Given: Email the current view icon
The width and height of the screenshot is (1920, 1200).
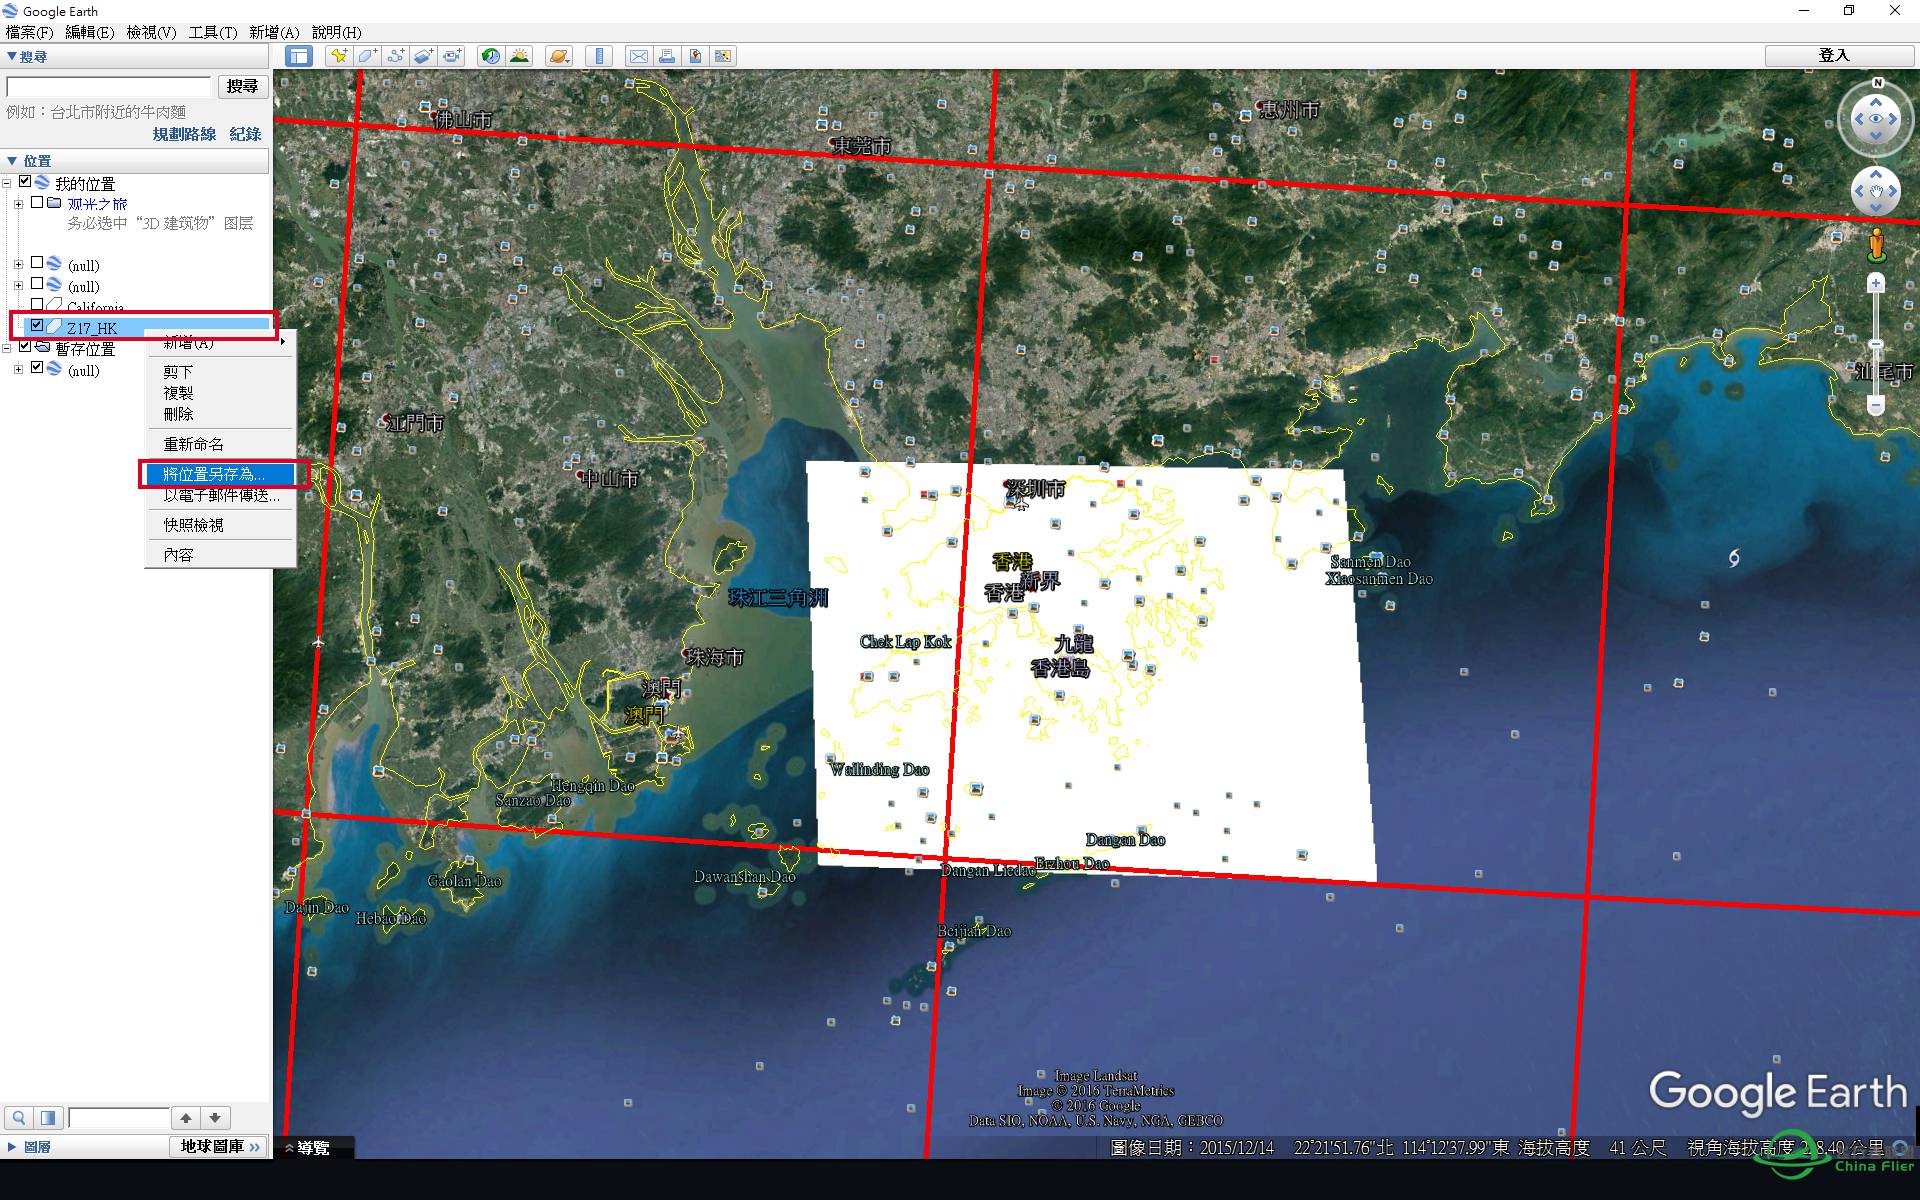Looking at the screenshot, I should [x=638, y=56].
